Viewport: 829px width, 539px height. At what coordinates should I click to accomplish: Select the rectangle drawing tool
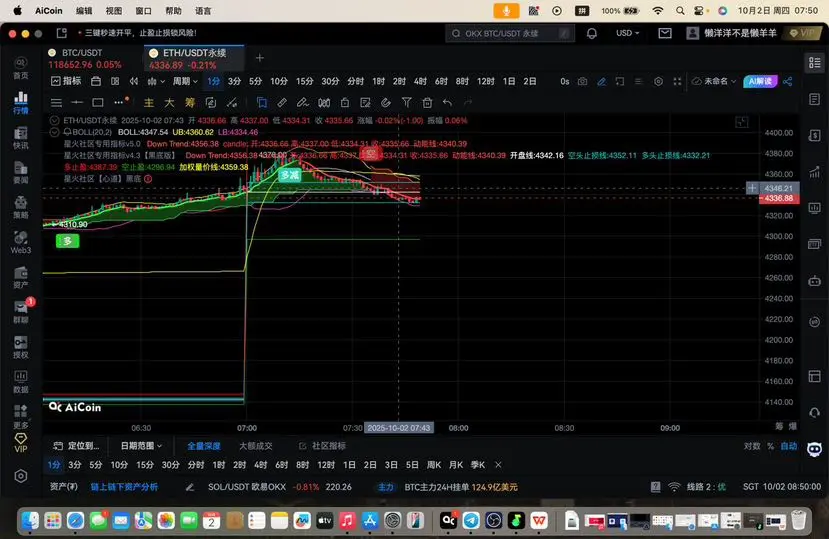pos(98,103)
